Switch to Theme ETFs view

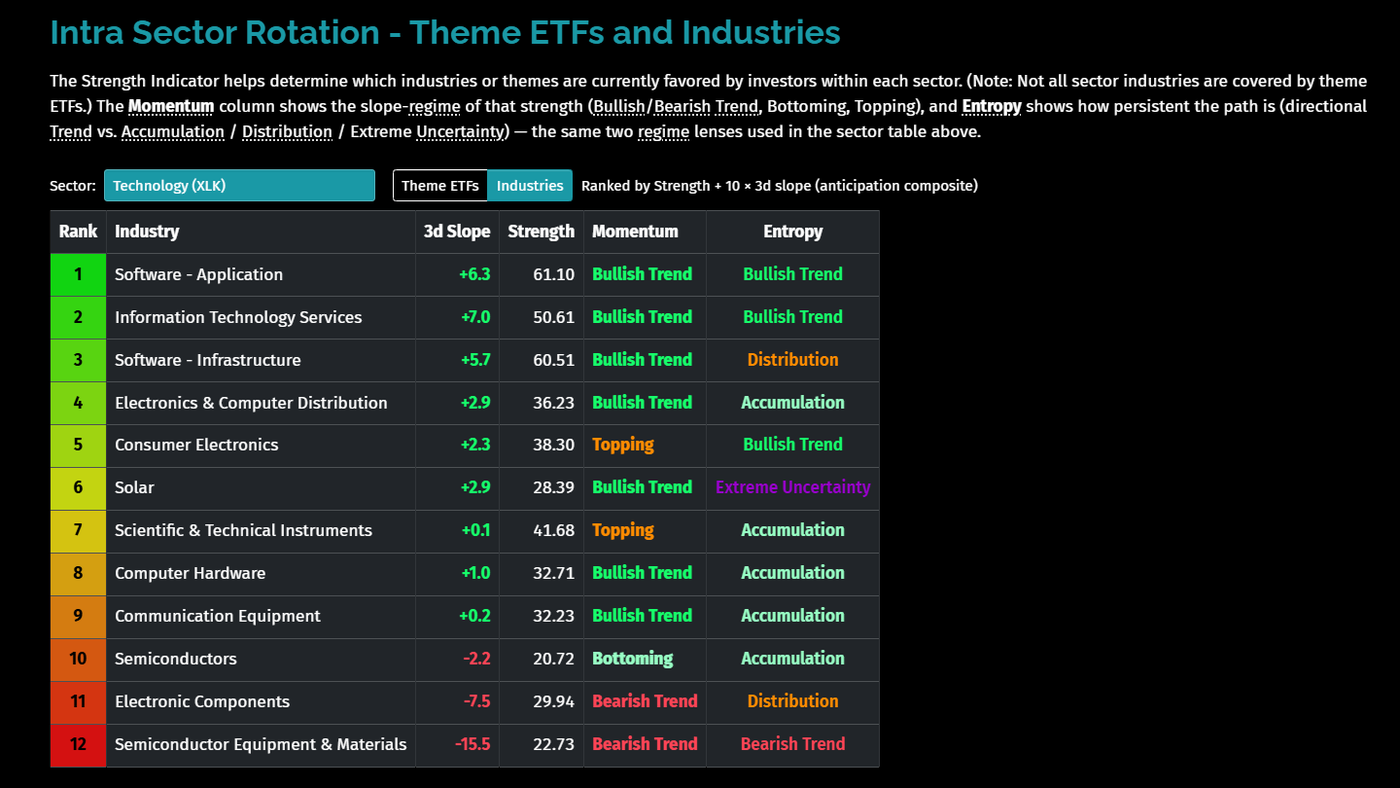tap(440, 185)
